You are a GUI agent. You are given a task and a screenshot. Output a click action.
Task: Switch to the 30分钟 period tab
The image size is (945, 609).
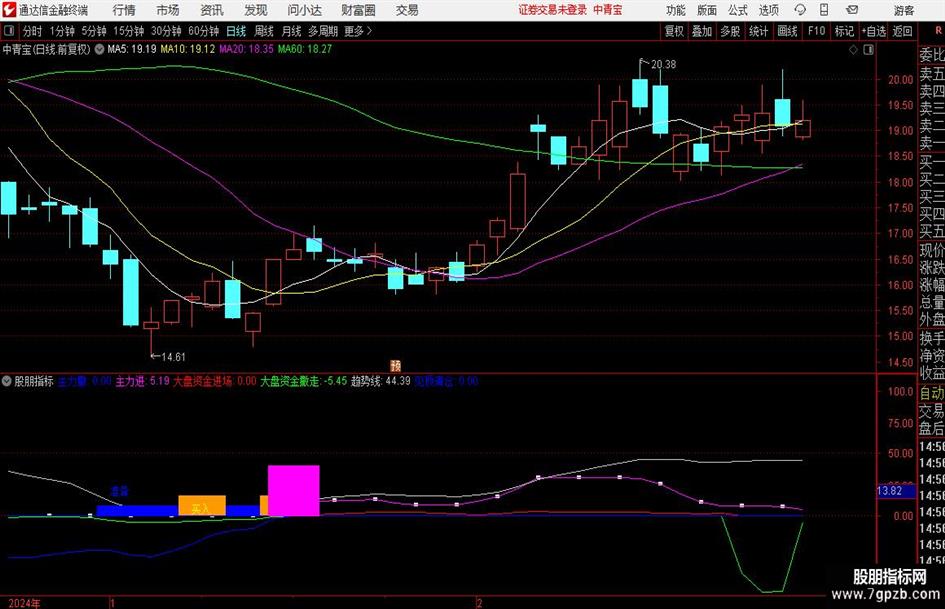point(166,31)
